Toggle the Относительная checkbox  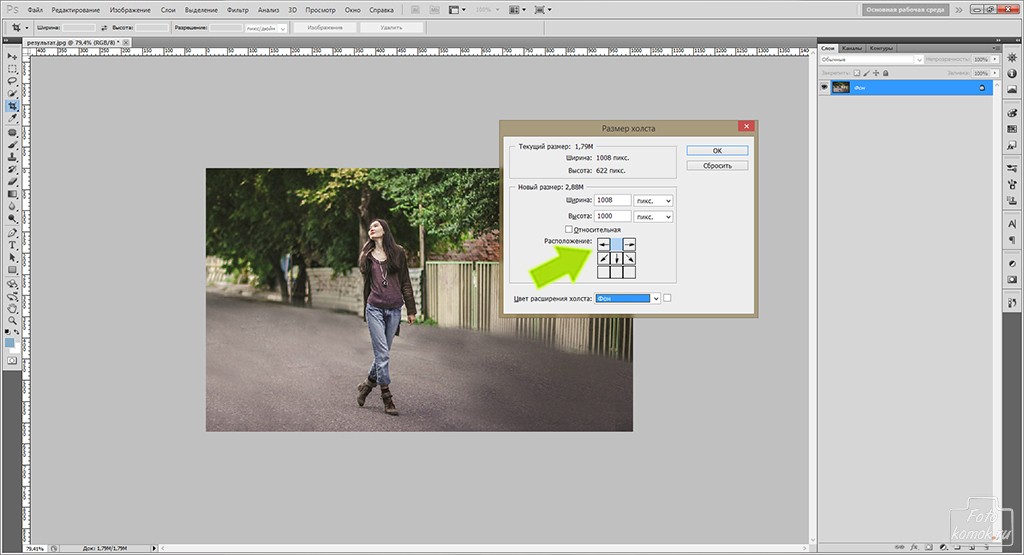[568, 229]
